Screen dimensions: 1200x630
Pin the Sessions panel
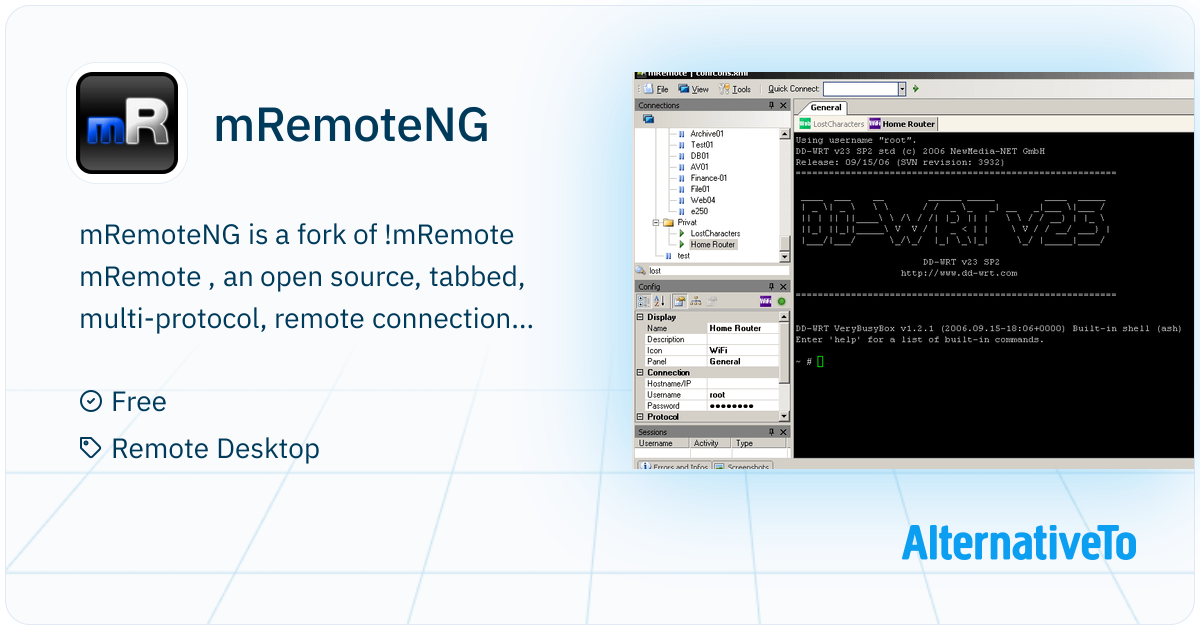tap(771, 432)
